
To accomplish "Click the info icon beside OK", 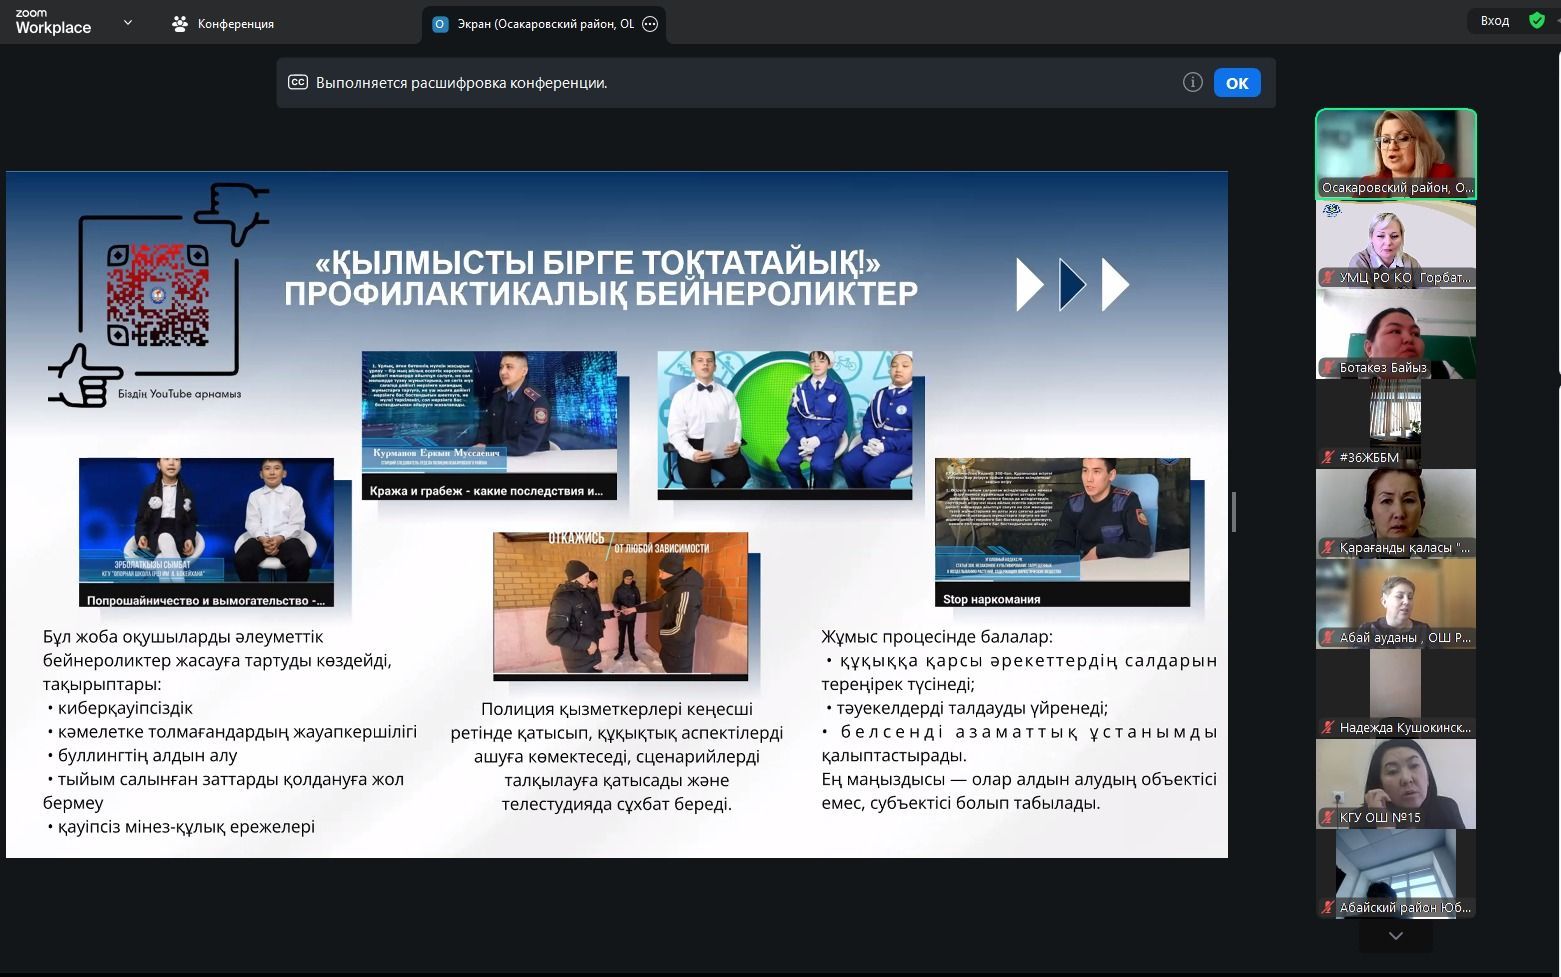I will (x=1192, y=83).
